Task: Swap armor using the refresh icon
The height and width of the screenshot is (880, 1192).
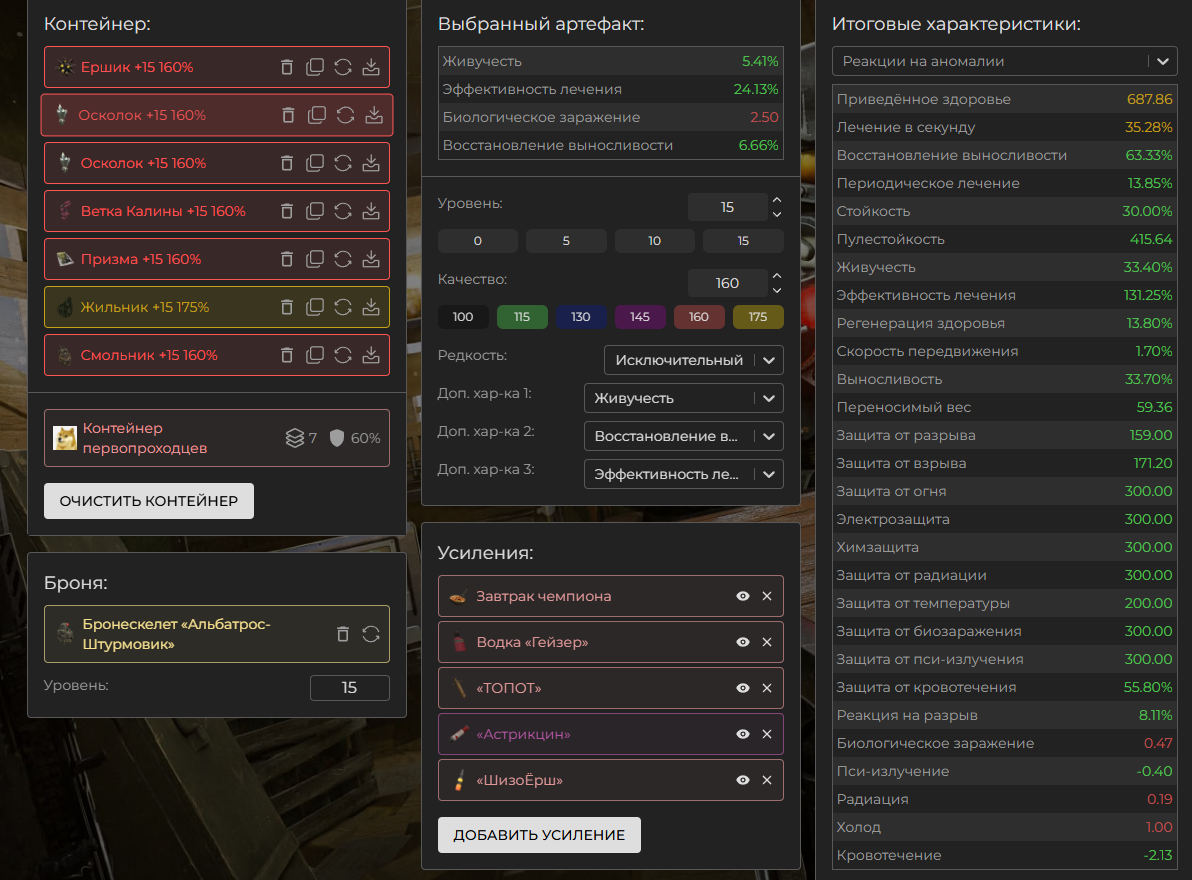Action: pyautogui.click(x=371, y=634)
